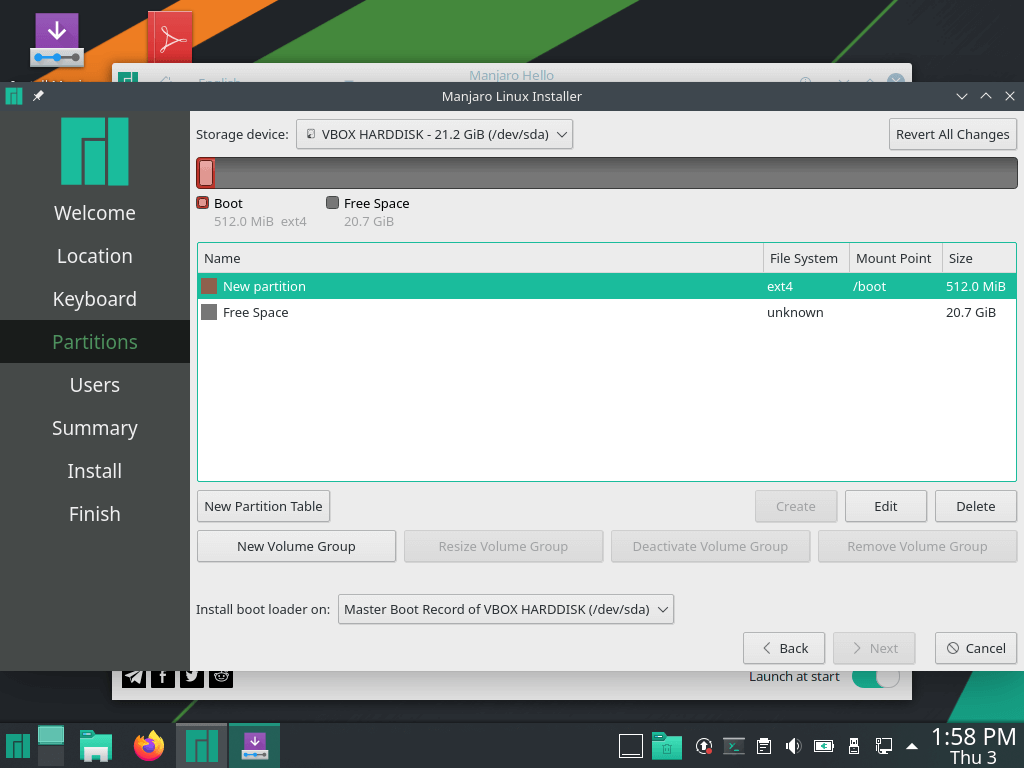
Task: Click the Edit partition button
Action: 886,506
